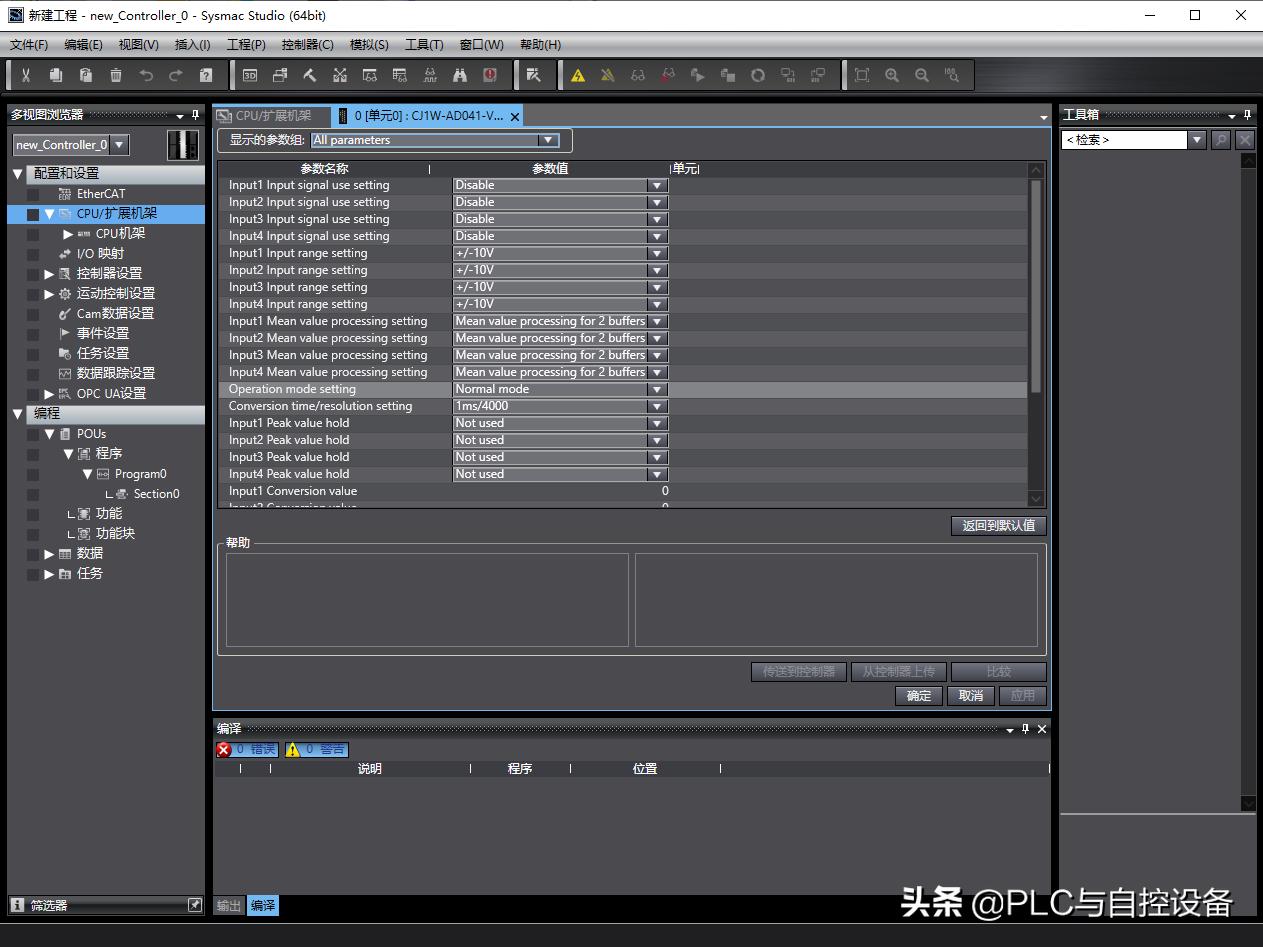Click the Cut scissors icon in toolbar

pyautogui.click(x=26, y=75)
